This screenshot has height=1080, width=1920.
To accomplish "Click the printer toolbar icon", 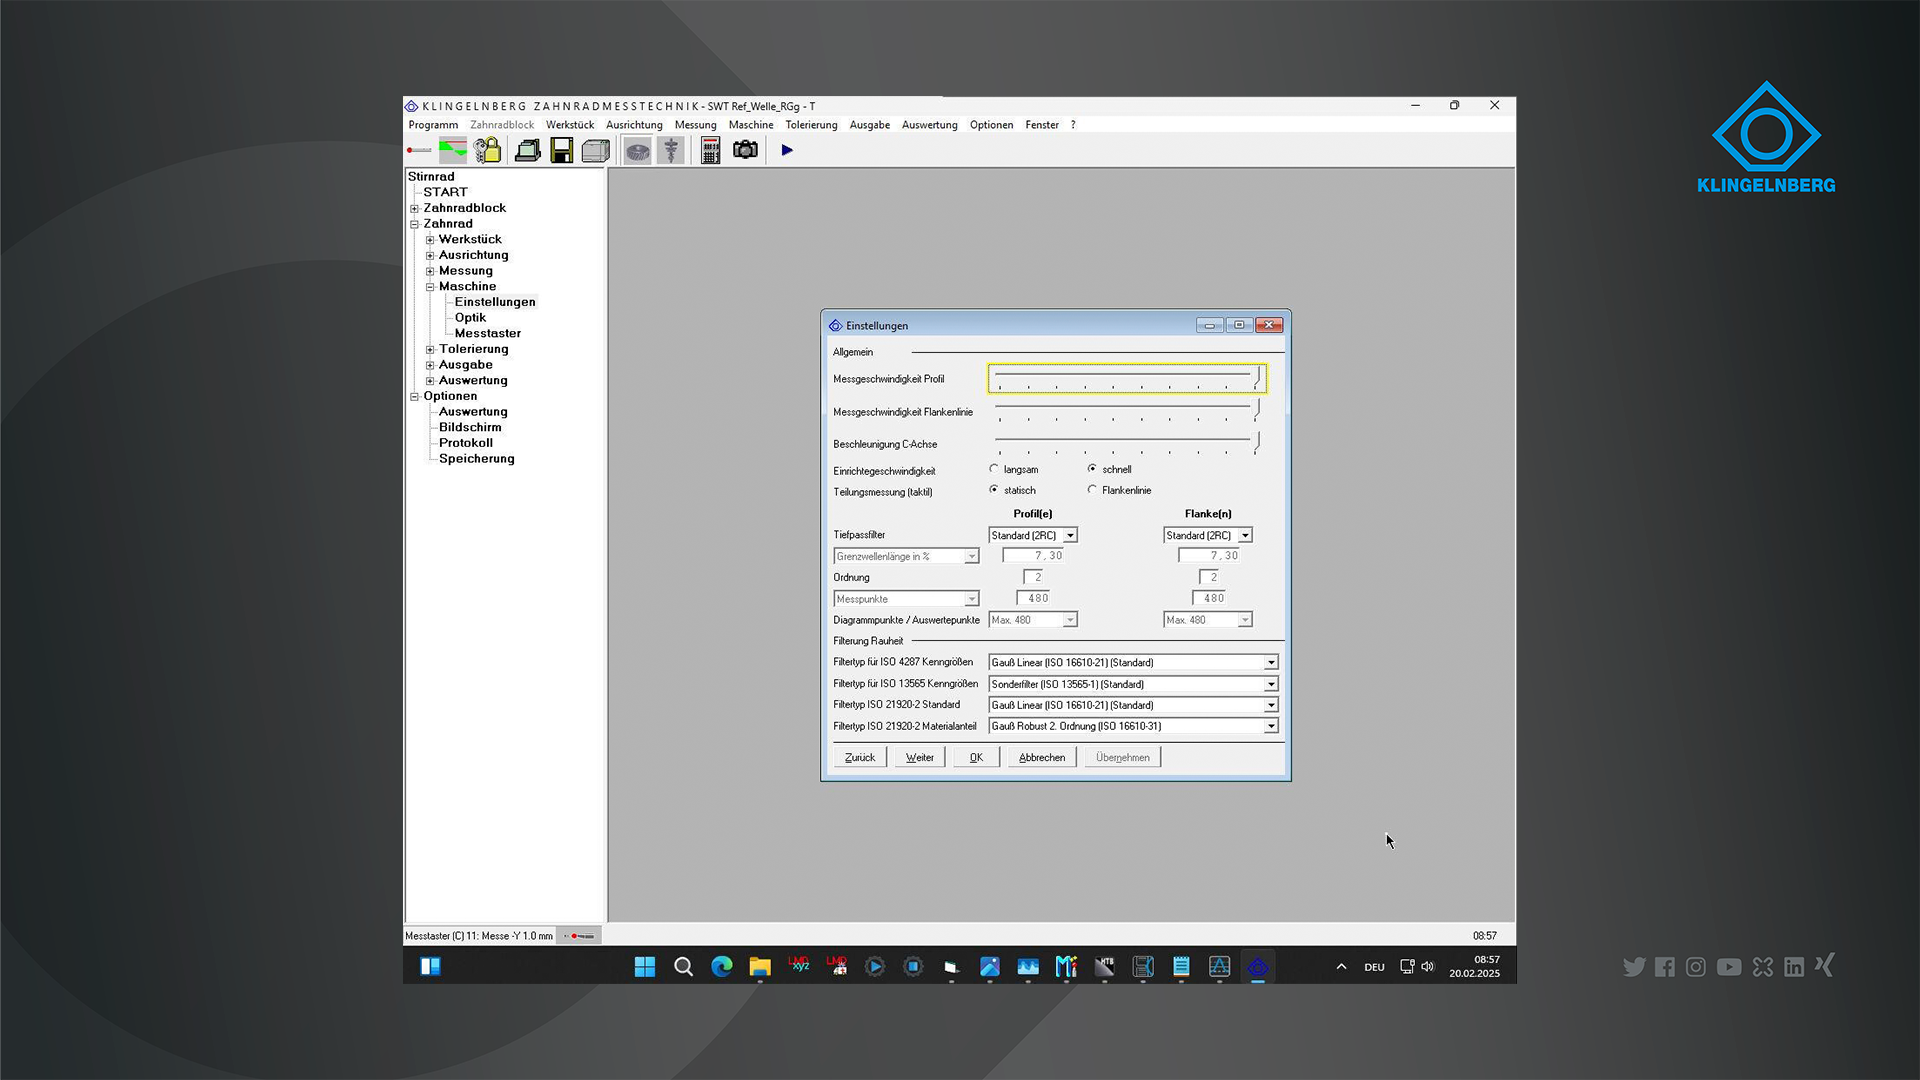I will click(596, 150).
